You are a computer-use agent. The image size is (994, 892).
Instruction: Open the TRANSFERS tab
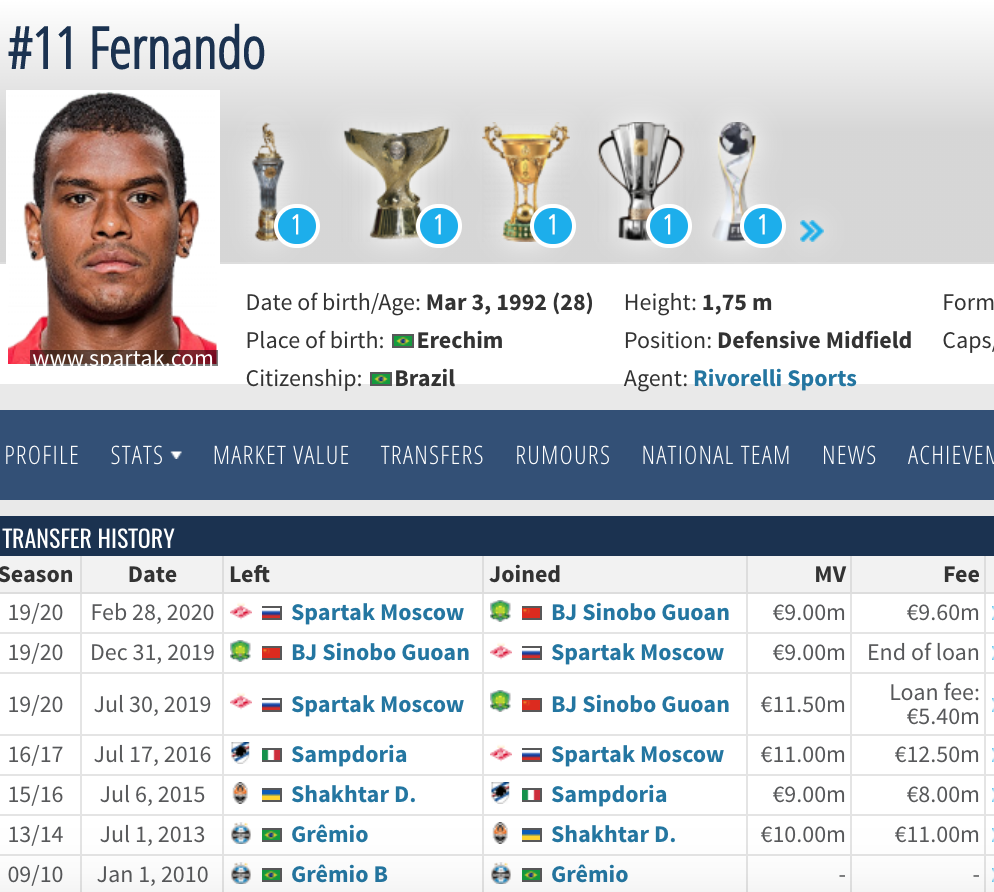point(432,455)
